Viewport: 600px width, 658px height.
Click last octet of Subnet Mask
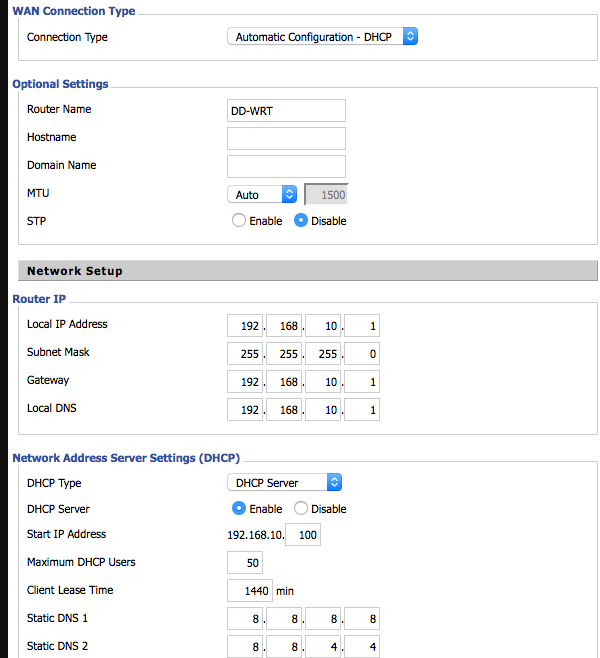pos(361,354)
